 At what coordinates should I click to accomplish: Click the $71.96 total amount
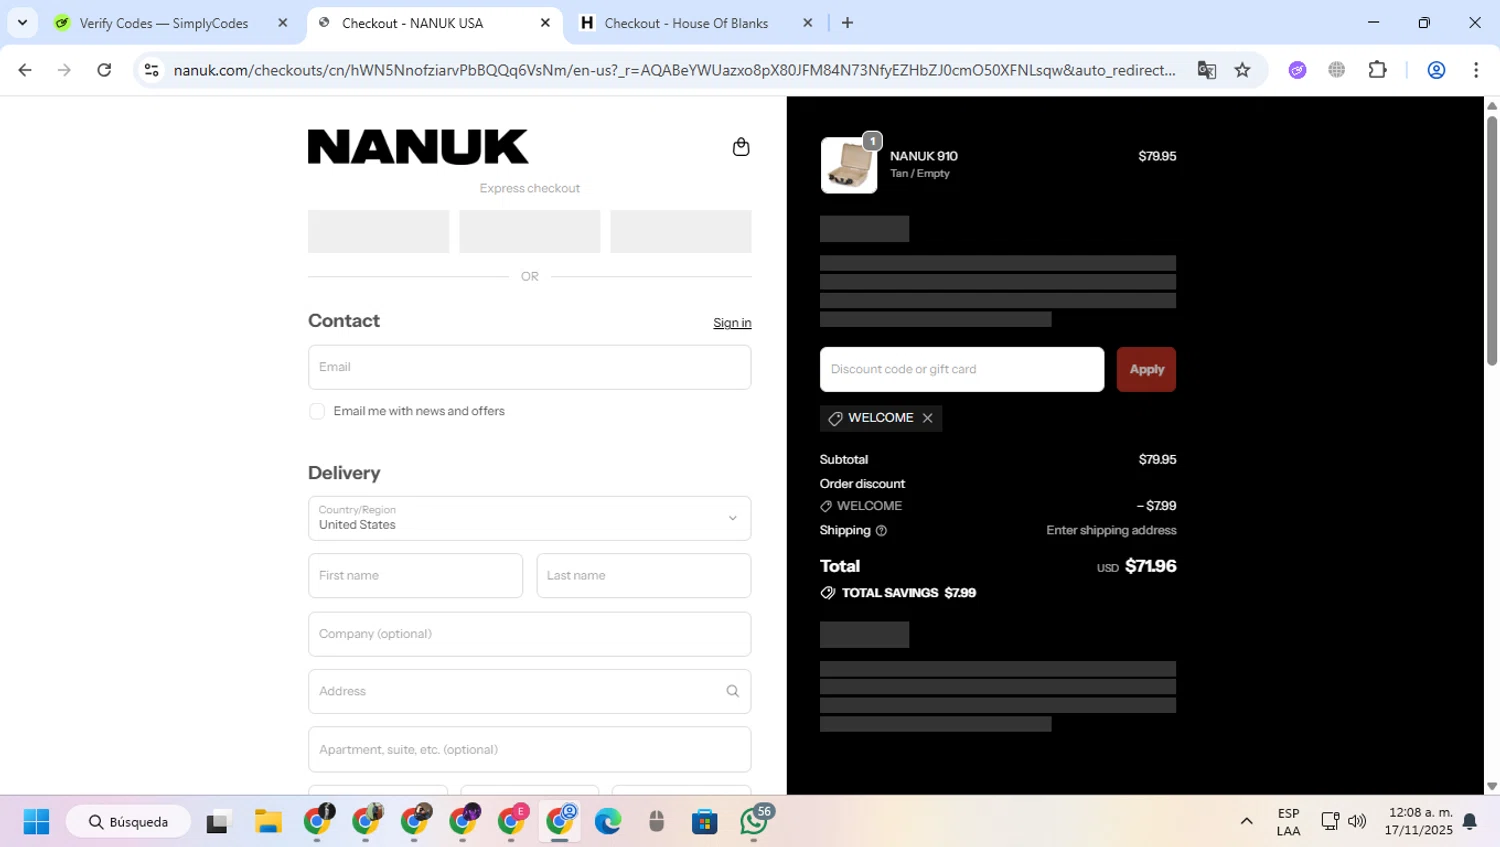pyautogui.click(x=1150, y=566)
